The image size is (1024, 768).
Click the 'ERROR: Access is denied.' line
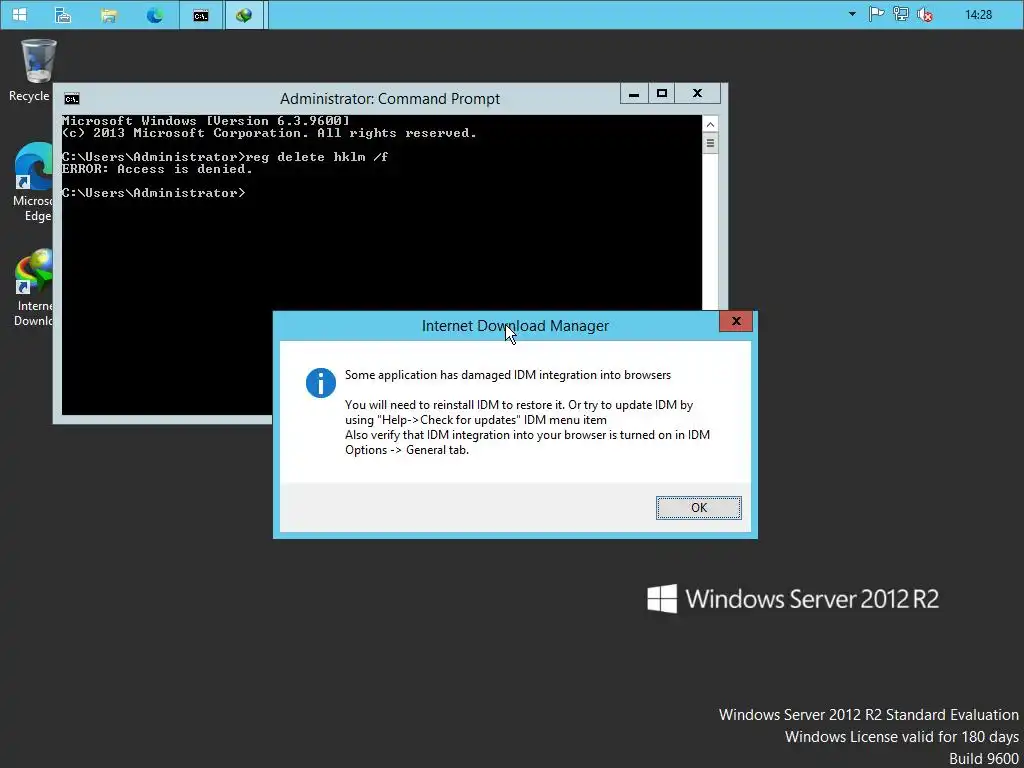(157, 169)
